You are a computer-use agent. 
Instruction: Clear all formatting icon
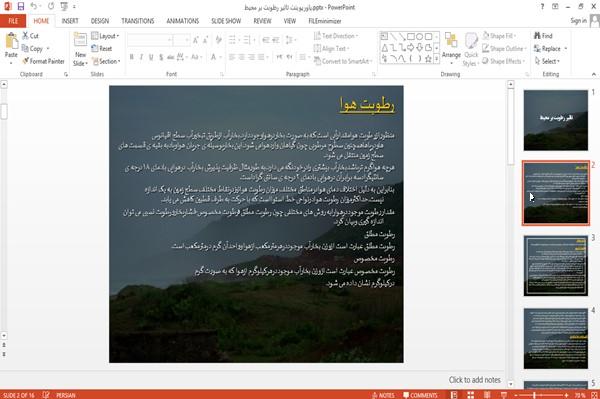pyautogui.click(x=218, y=40)
